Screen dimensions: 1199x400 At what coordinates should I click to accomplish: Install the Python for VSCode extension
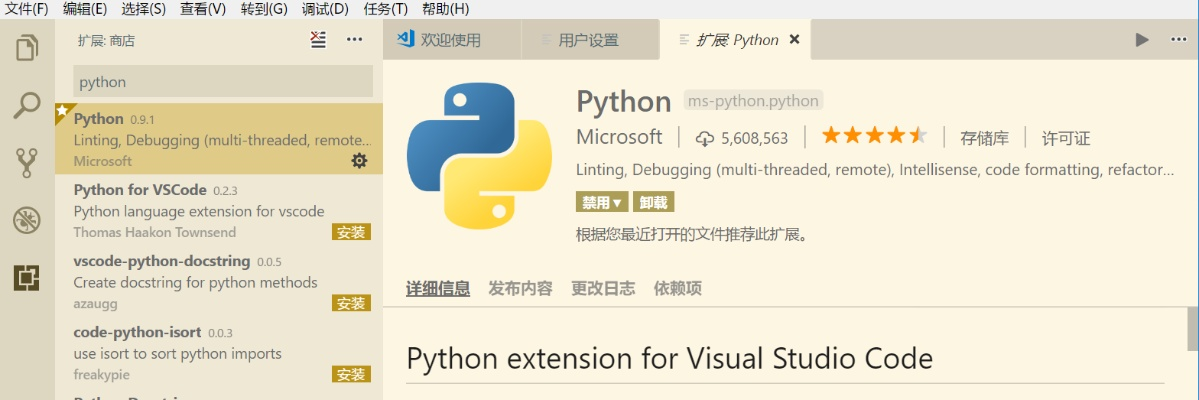point(351,232)
